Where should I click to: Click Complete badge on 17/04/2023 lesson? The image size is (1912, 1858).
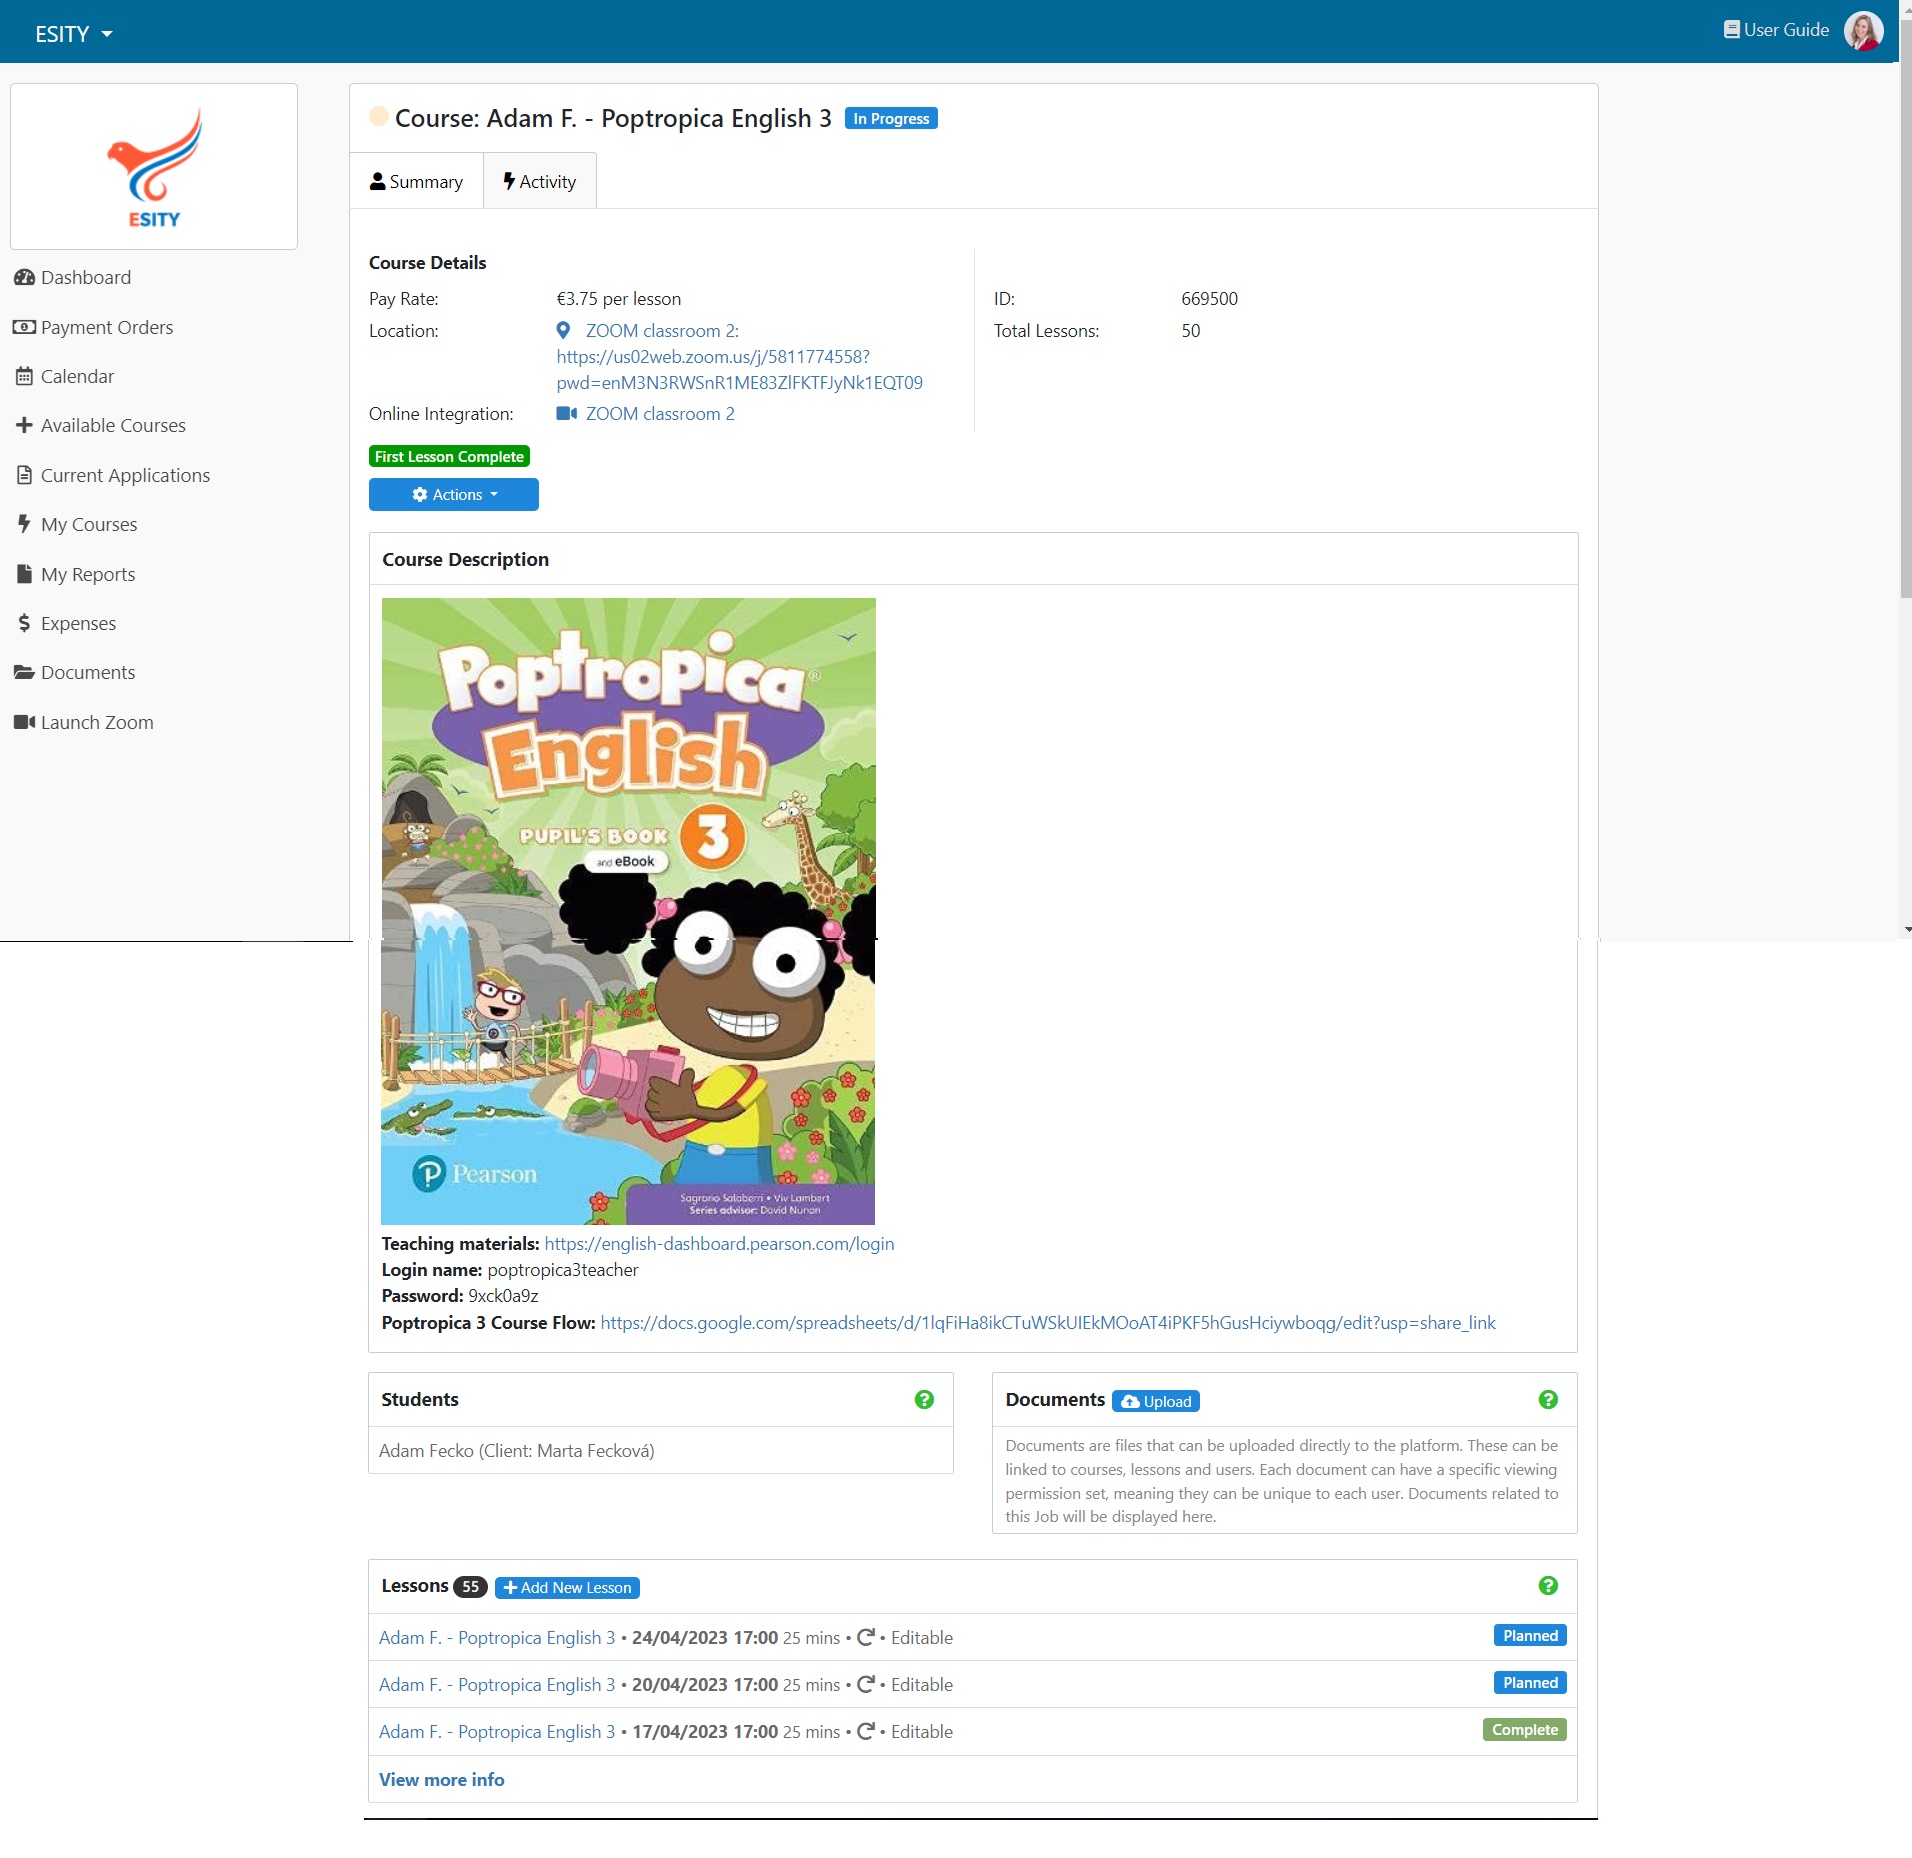[x=1525, y=1730]
